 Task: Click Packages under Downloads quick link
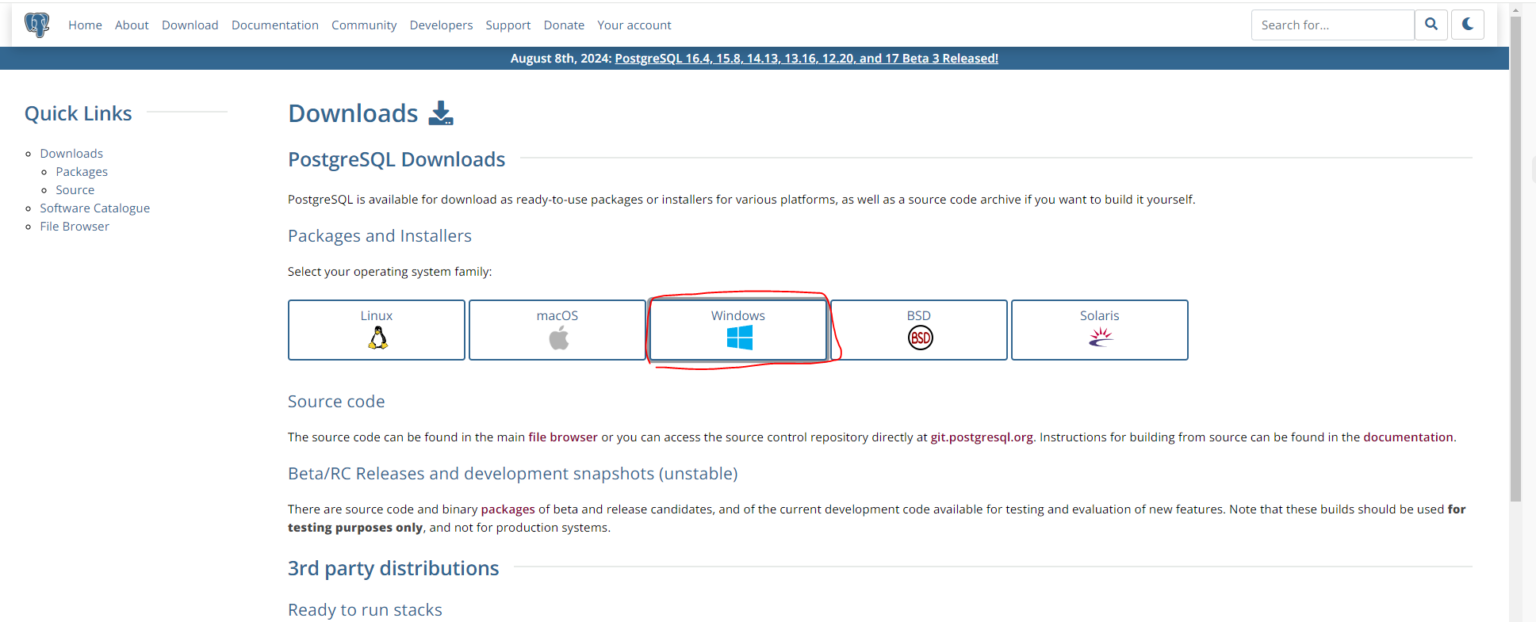pos(82,172)
